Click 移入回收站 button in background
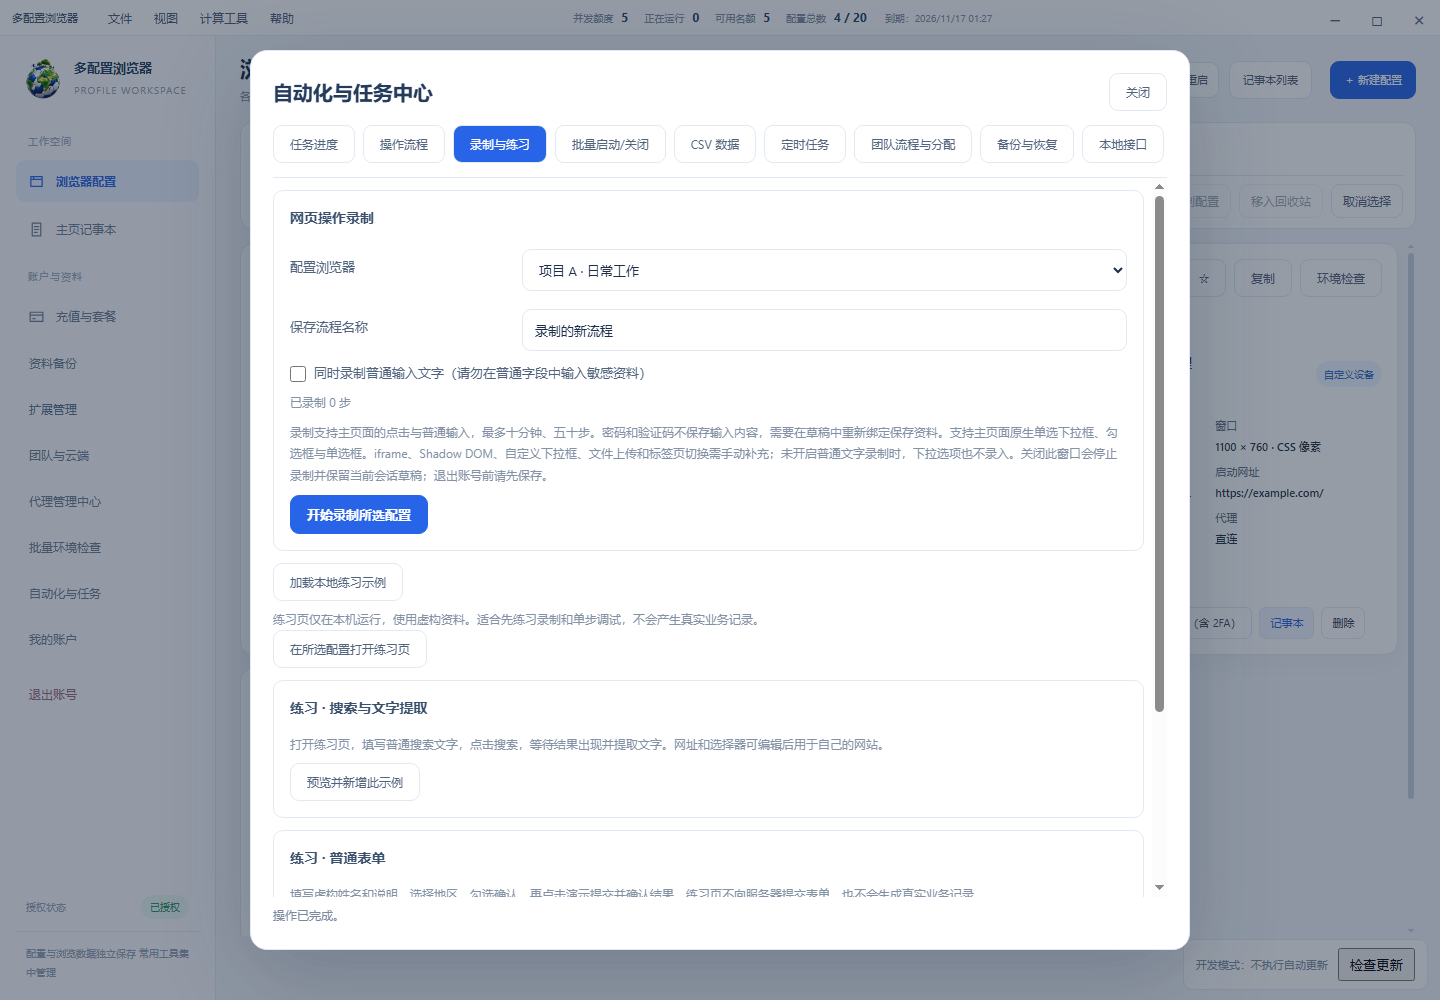The height and width of the screenshot is (1000, 1440). pos(1281,201)
